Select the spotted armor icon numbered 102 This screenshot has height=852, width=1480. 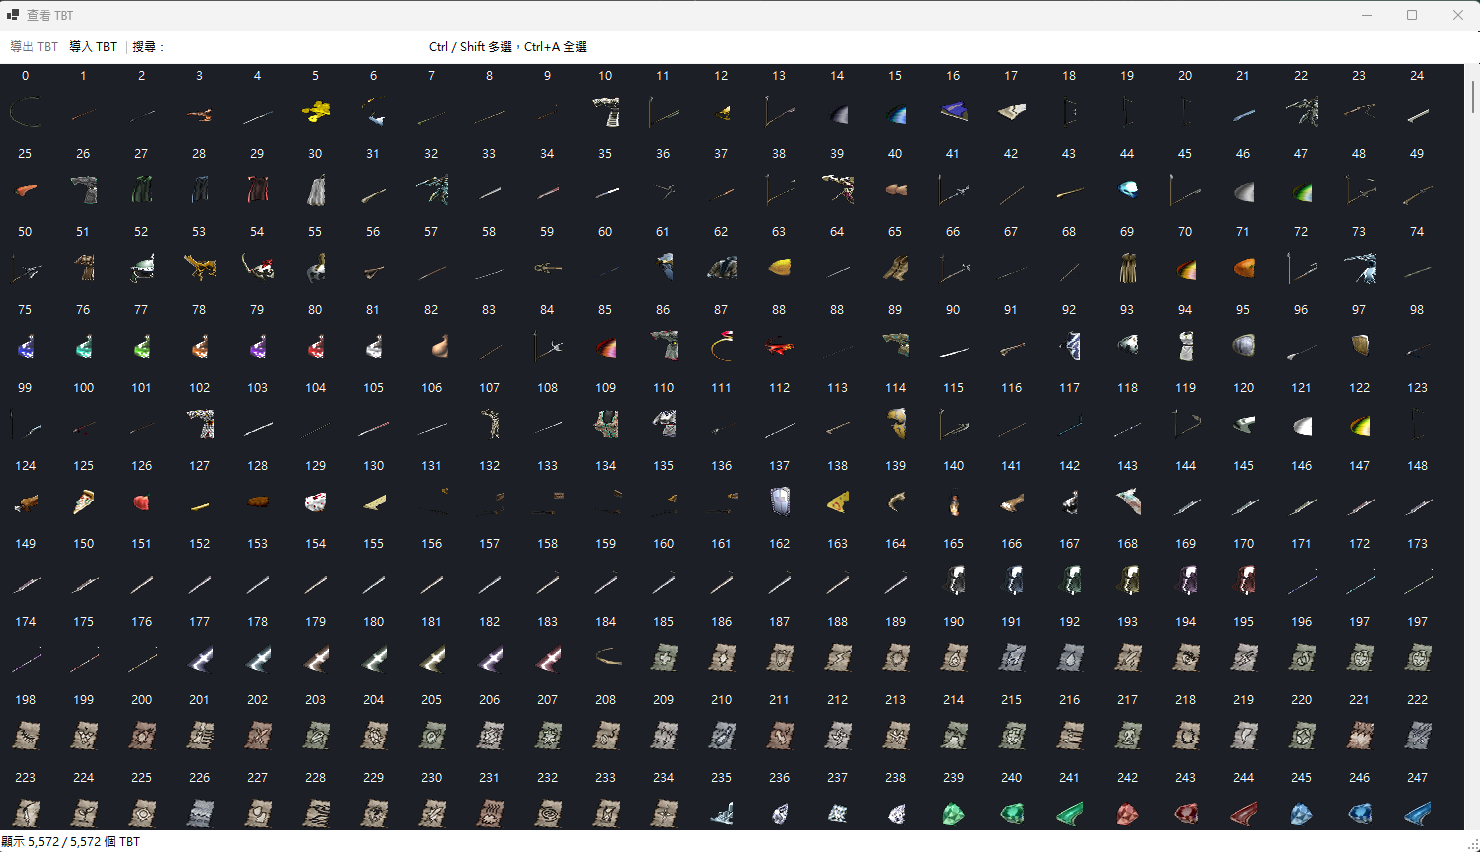pyautogui.click(x=200, y=424)
